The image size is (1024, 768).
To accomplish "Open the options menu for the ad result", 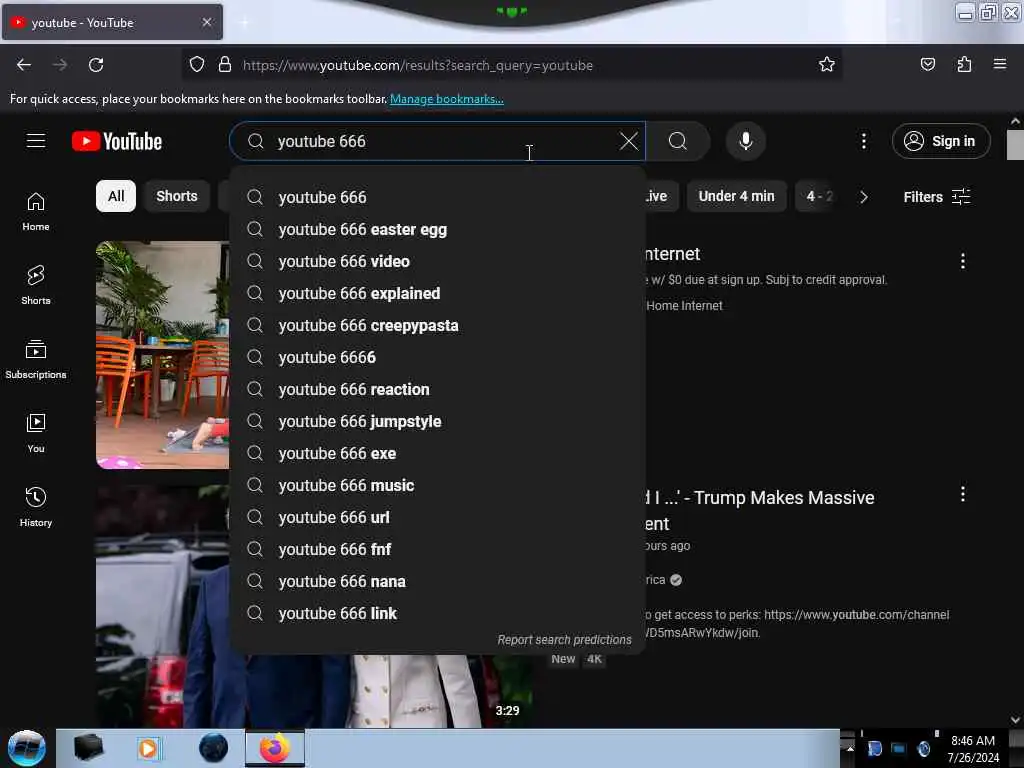I will coord(962,261).
